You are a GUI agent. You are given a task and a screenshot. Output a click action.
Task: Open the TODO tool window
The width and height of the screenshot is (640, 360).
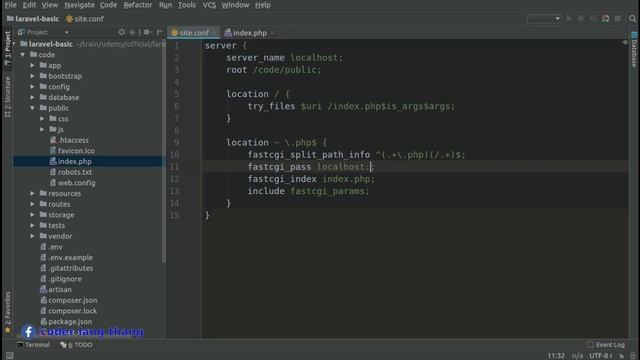pos(76,345)
